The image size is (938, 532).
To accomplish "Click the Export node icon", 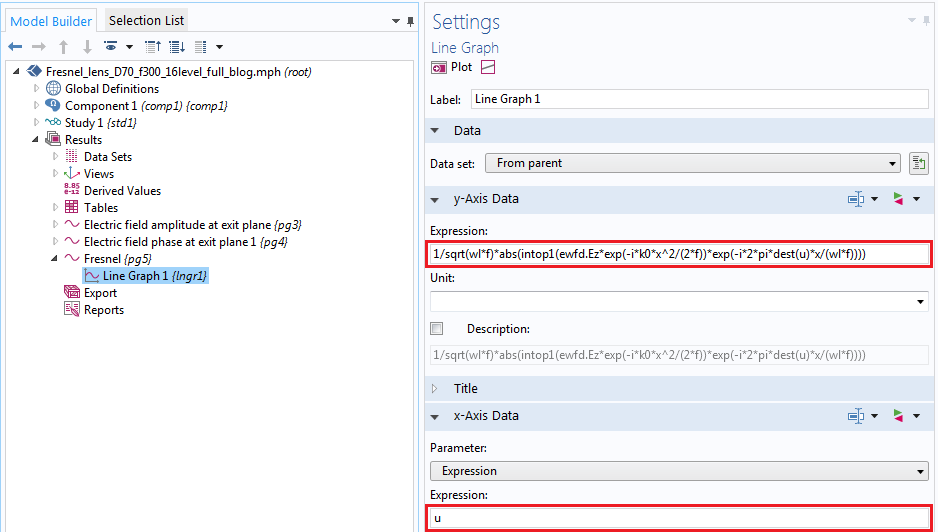I will coord(72,292).
